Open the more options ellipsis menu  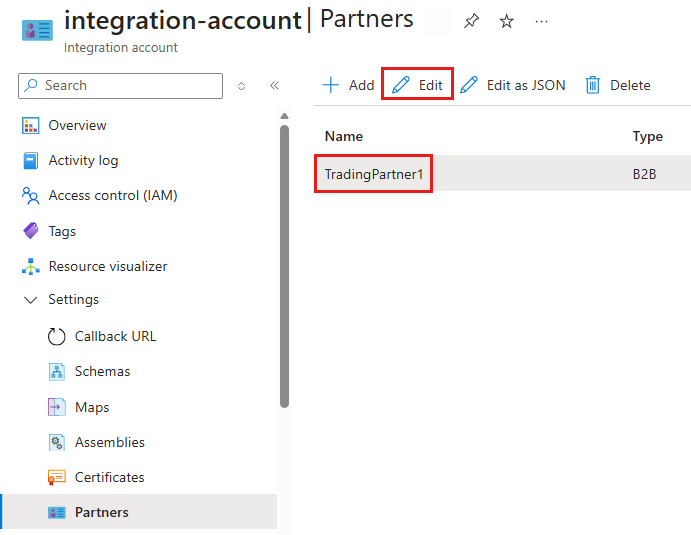(542, 21)
